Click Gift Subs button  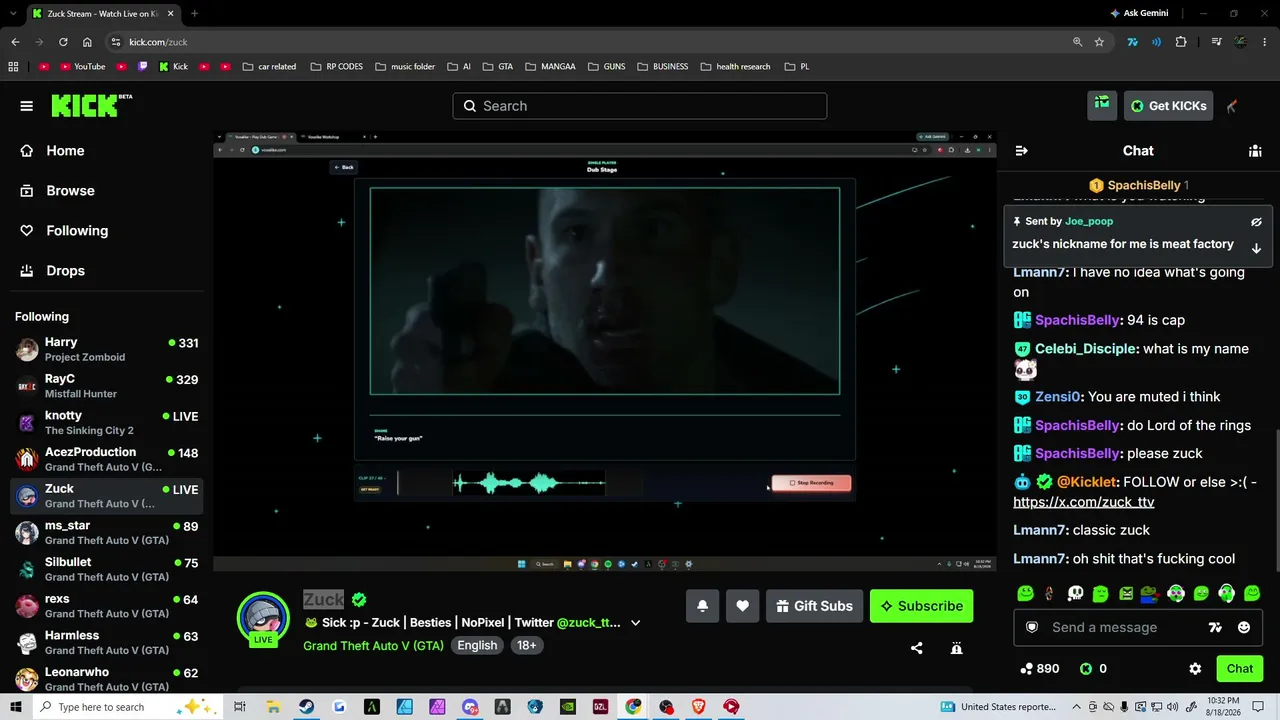pos(815,606)
